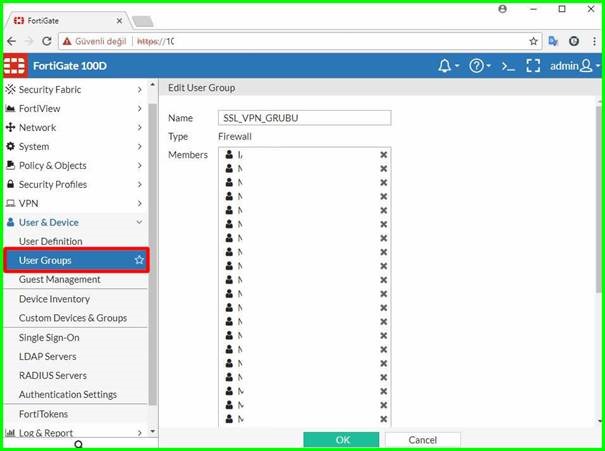Expand the Network menu
This screenshot has width=605, height=451.
pos(75,127)
